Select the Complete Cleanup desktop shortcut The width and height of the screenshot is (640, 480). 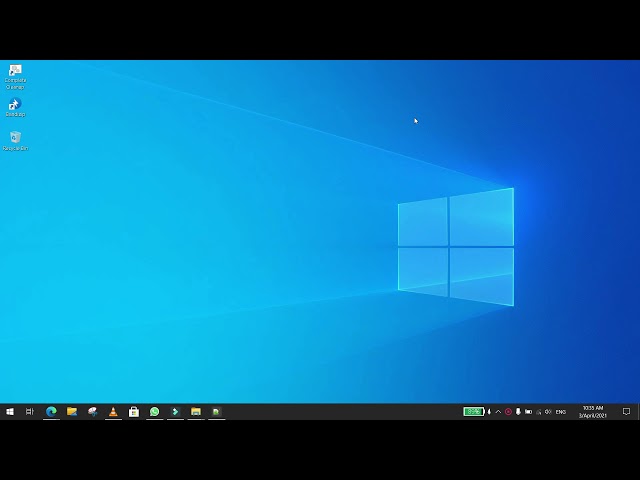point(15,77)
